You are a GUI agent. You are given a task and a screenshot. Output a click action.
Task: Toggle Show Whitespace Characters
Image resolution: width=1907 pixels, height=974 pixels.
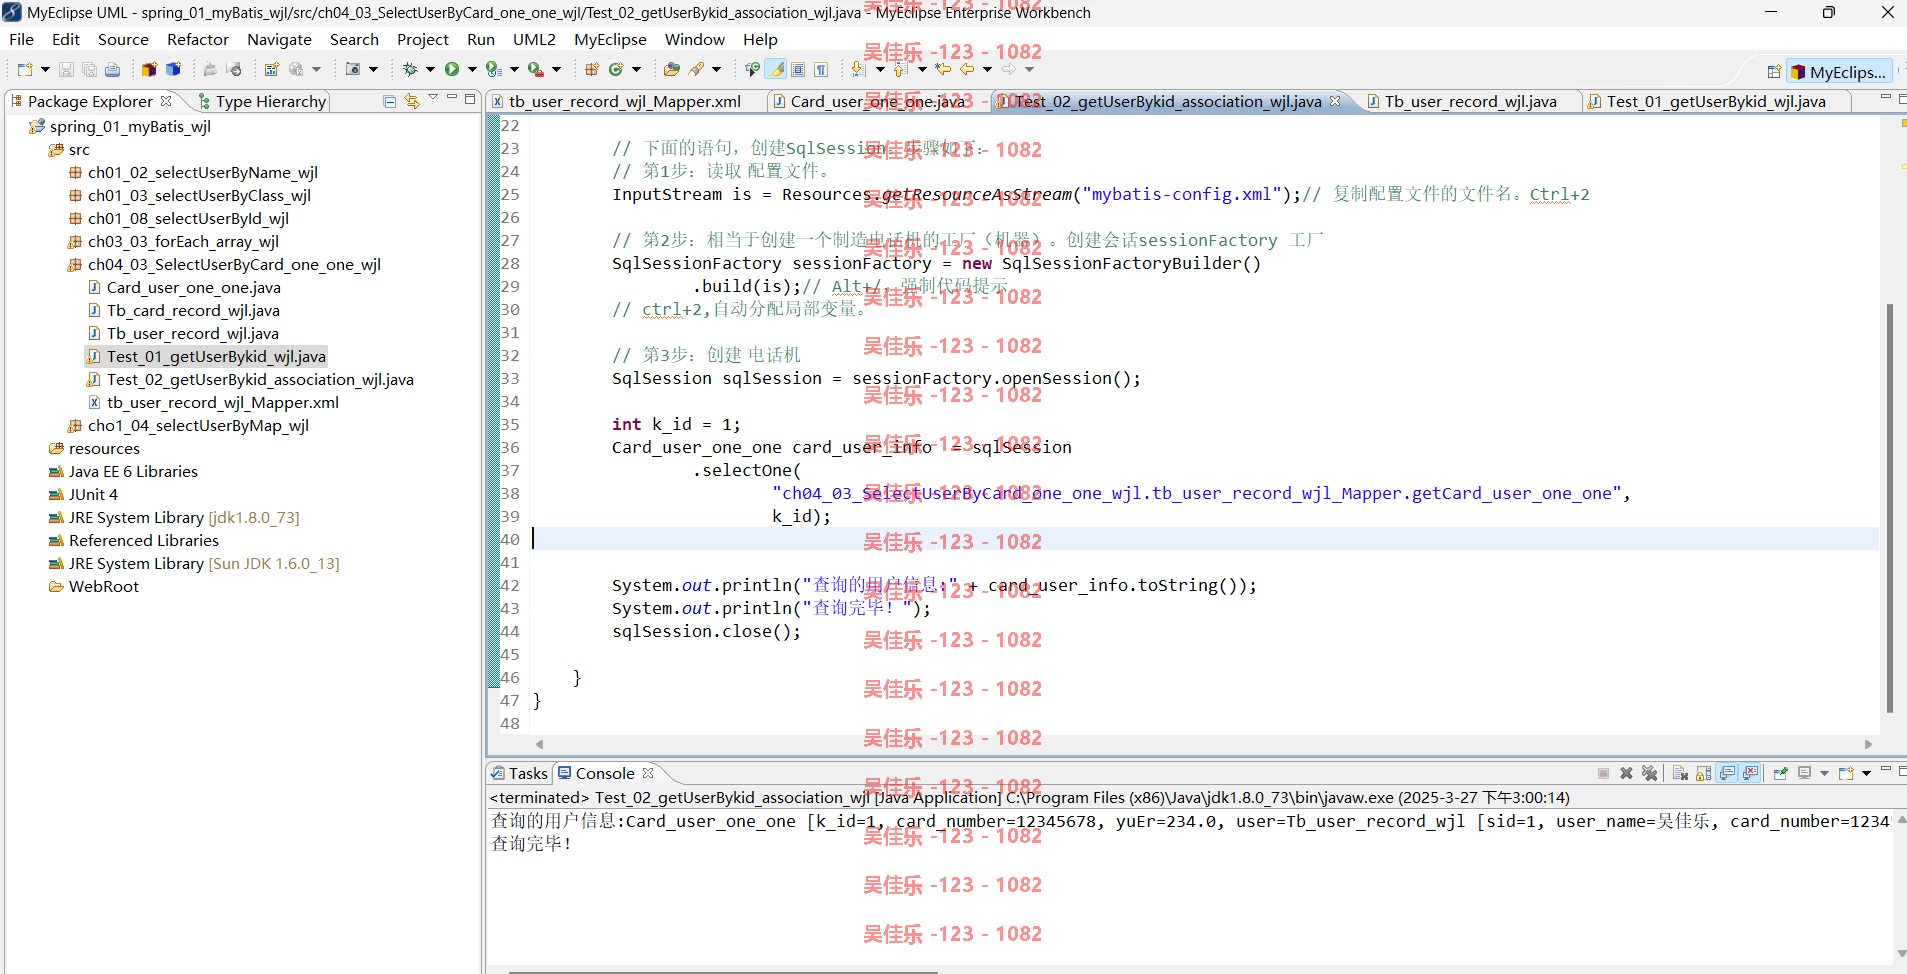pos(821,69)
